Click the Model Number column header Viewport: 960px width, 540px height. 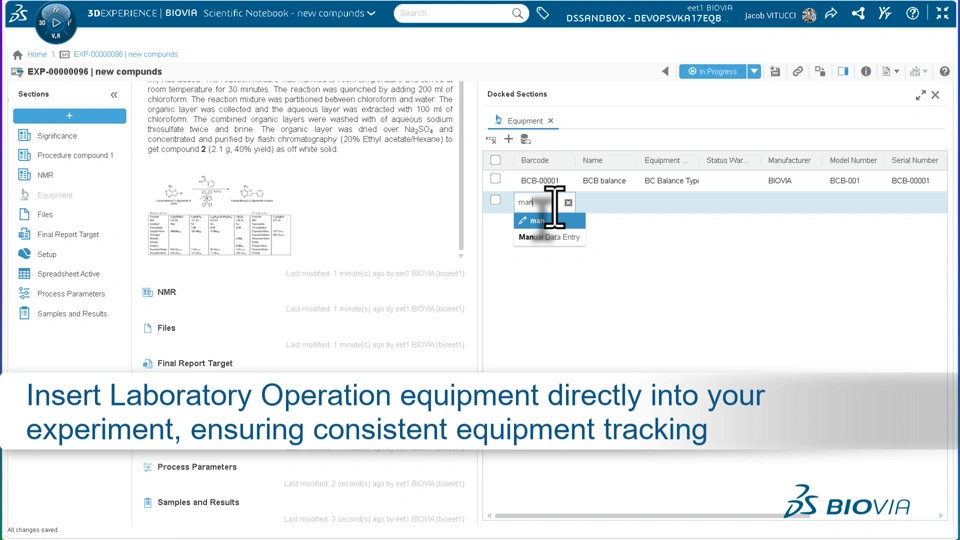pos(853,160)
